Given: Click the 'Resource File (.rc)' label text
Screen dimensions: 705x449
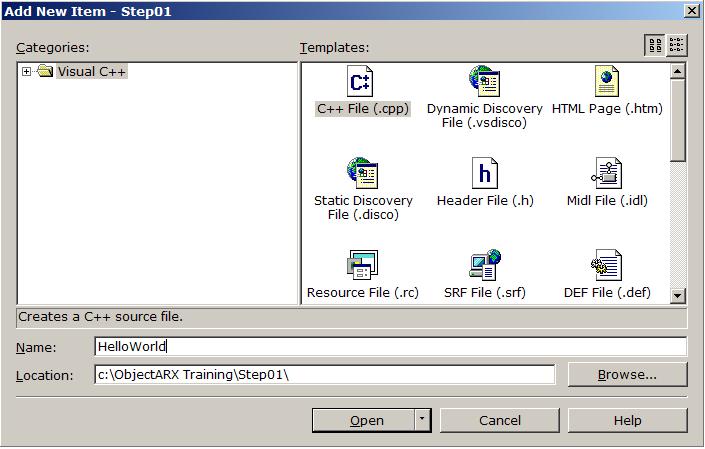Looking at the screenshot, I should [x=363, y=293].
